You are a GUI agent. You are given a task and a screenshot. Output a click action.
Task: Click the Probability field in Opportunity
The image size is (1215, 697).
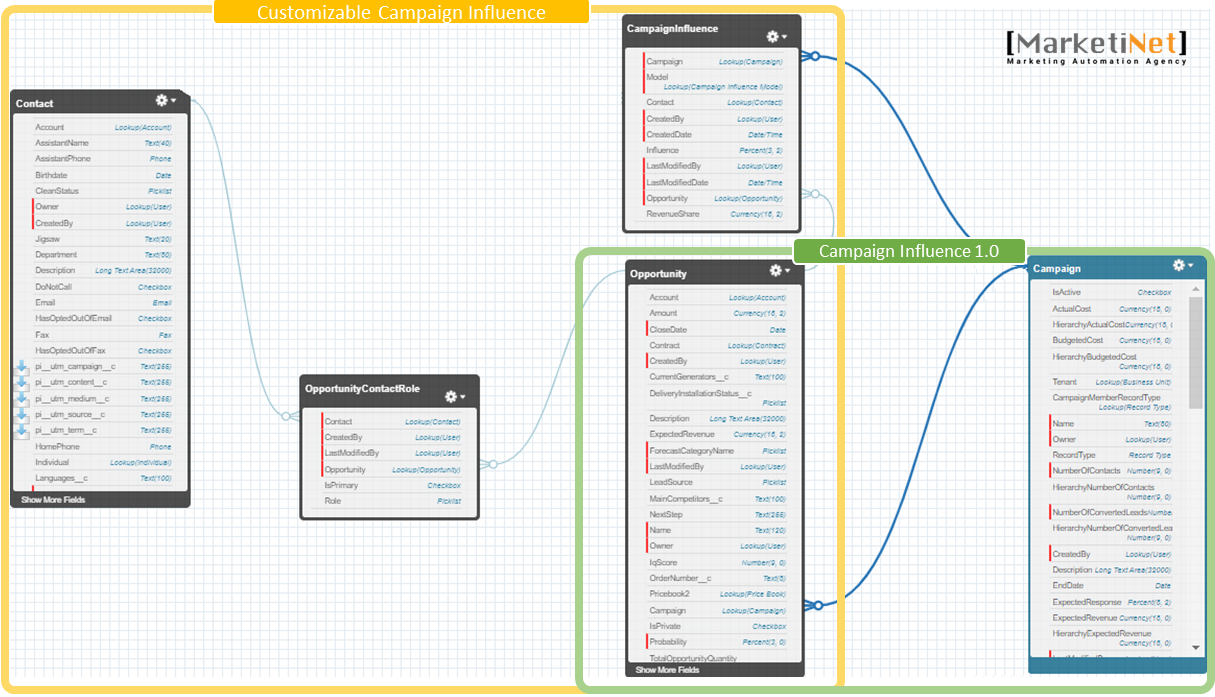(x=717, y=642)
